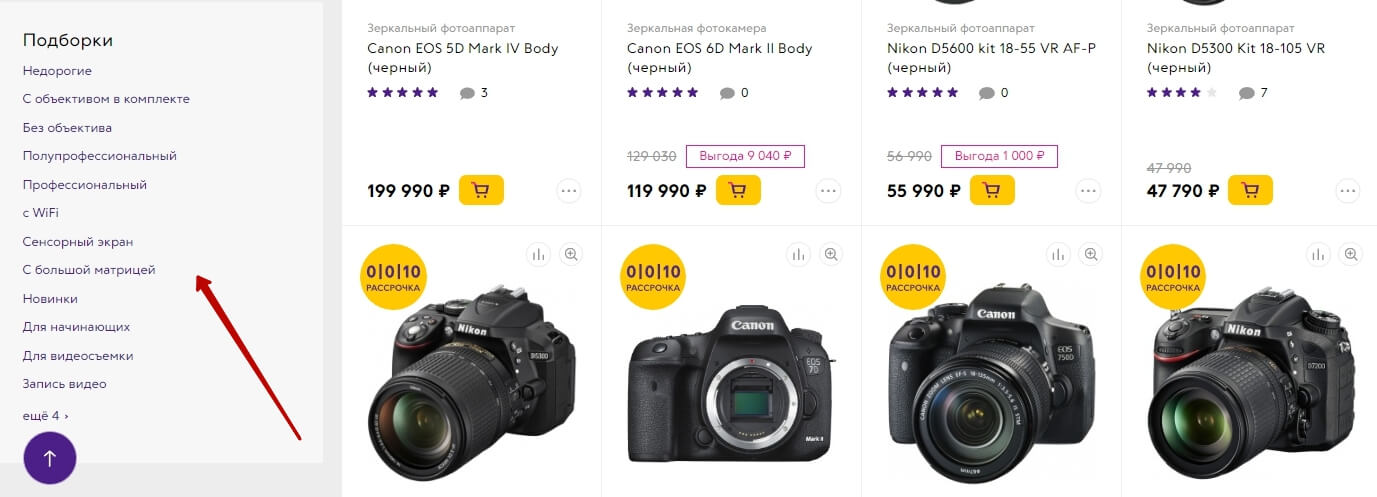Open Canon EOS 5D Mark IV Body product page

(x=463, y=58)
